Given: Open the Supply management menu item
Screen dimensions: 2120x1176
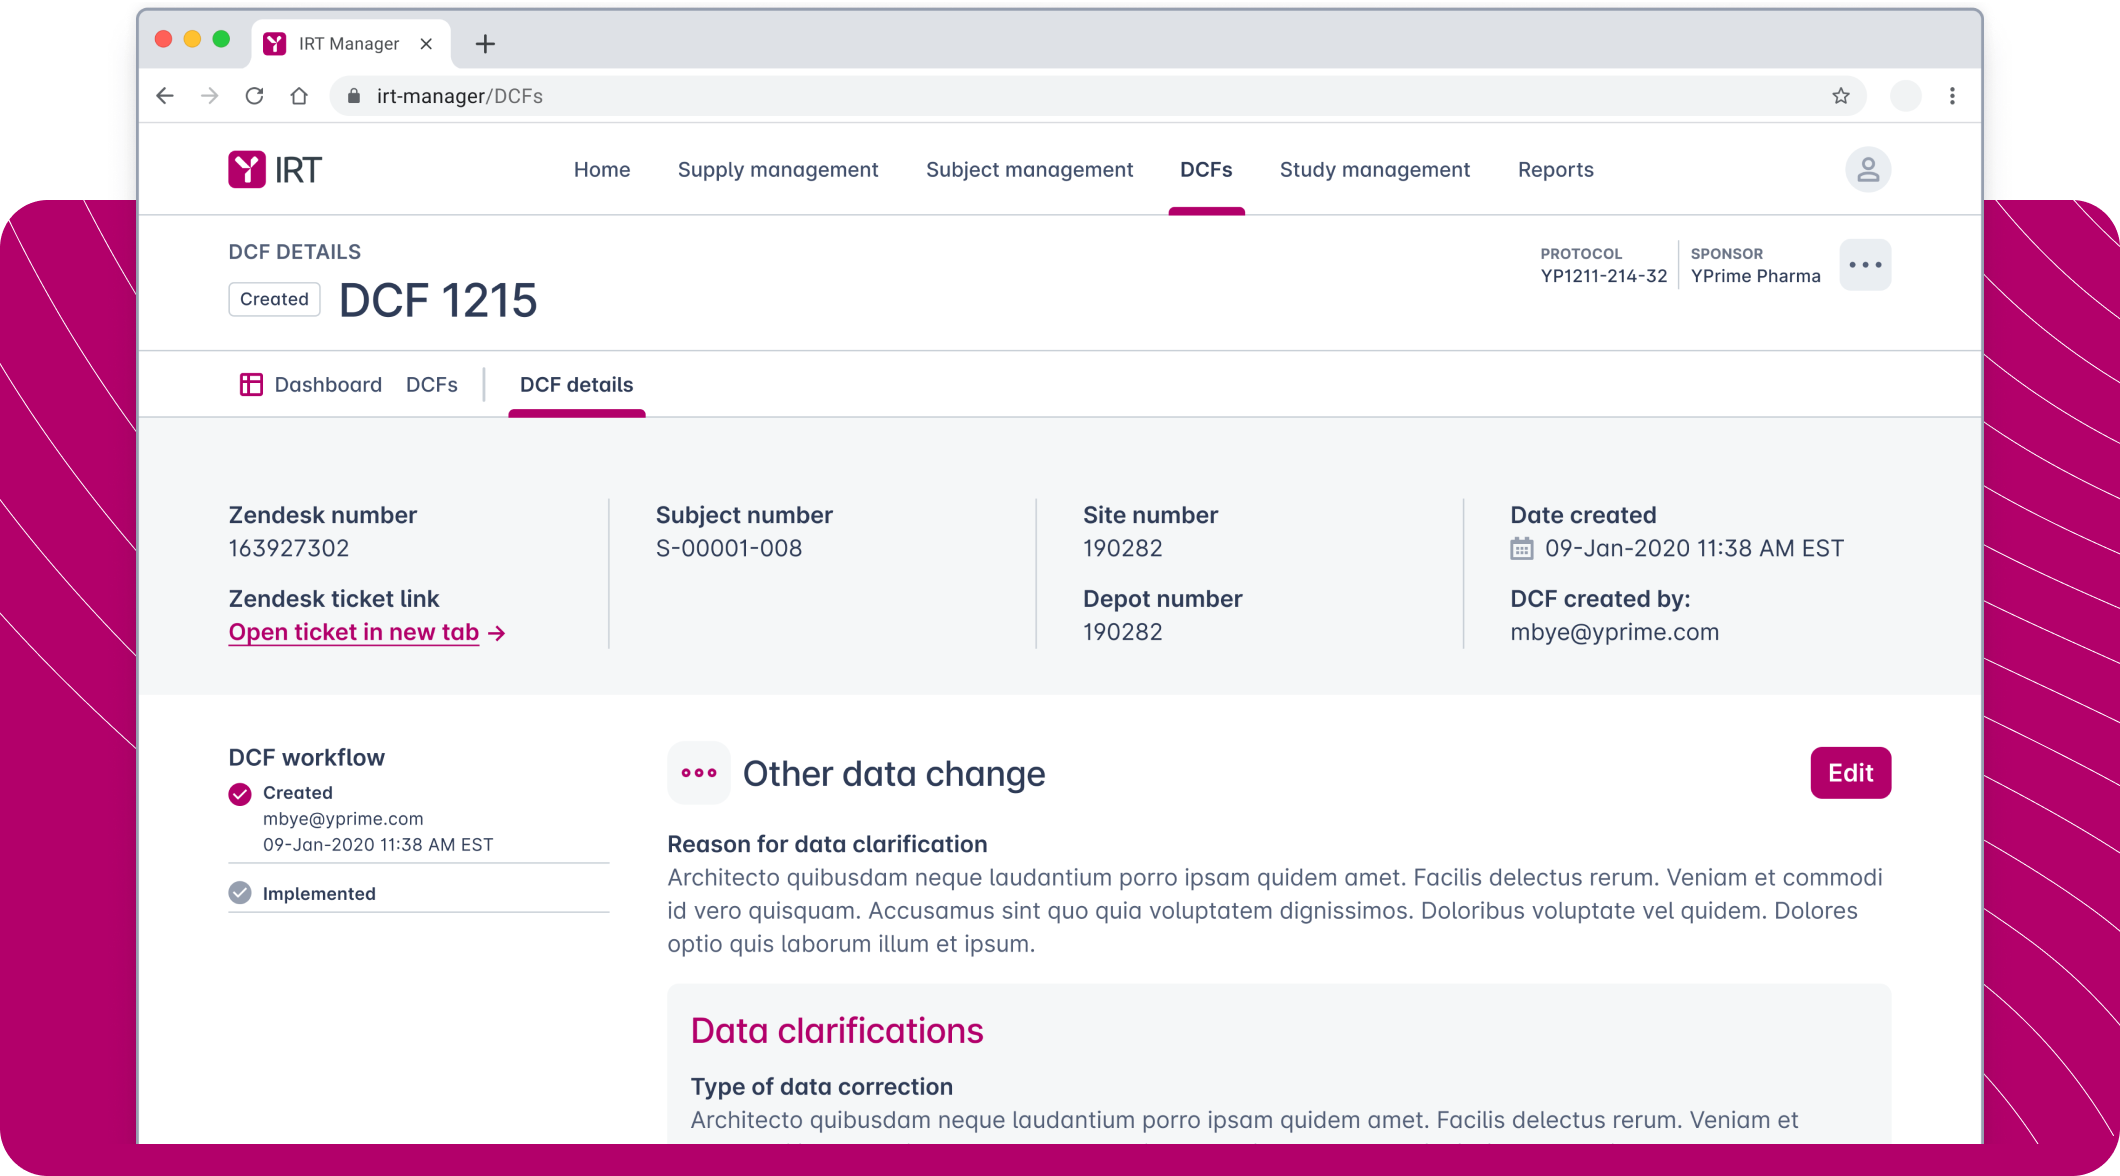Looking at the screenshot, I should tap(778, 170).
